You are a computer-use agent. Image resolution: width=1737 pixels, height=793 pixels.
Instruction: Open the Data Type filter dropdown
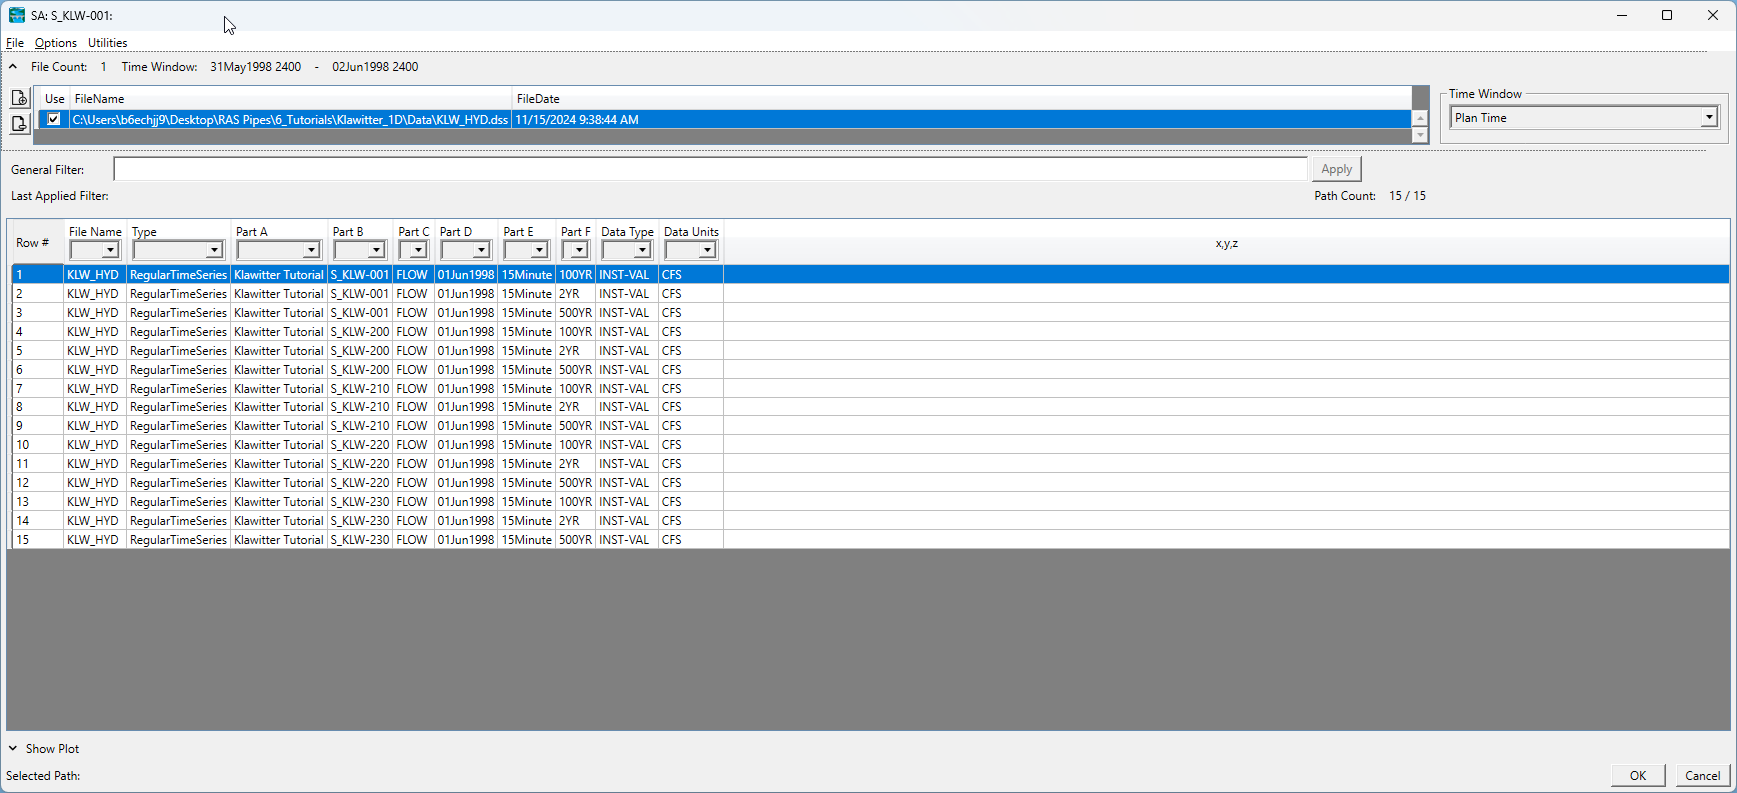click(642, 250)
